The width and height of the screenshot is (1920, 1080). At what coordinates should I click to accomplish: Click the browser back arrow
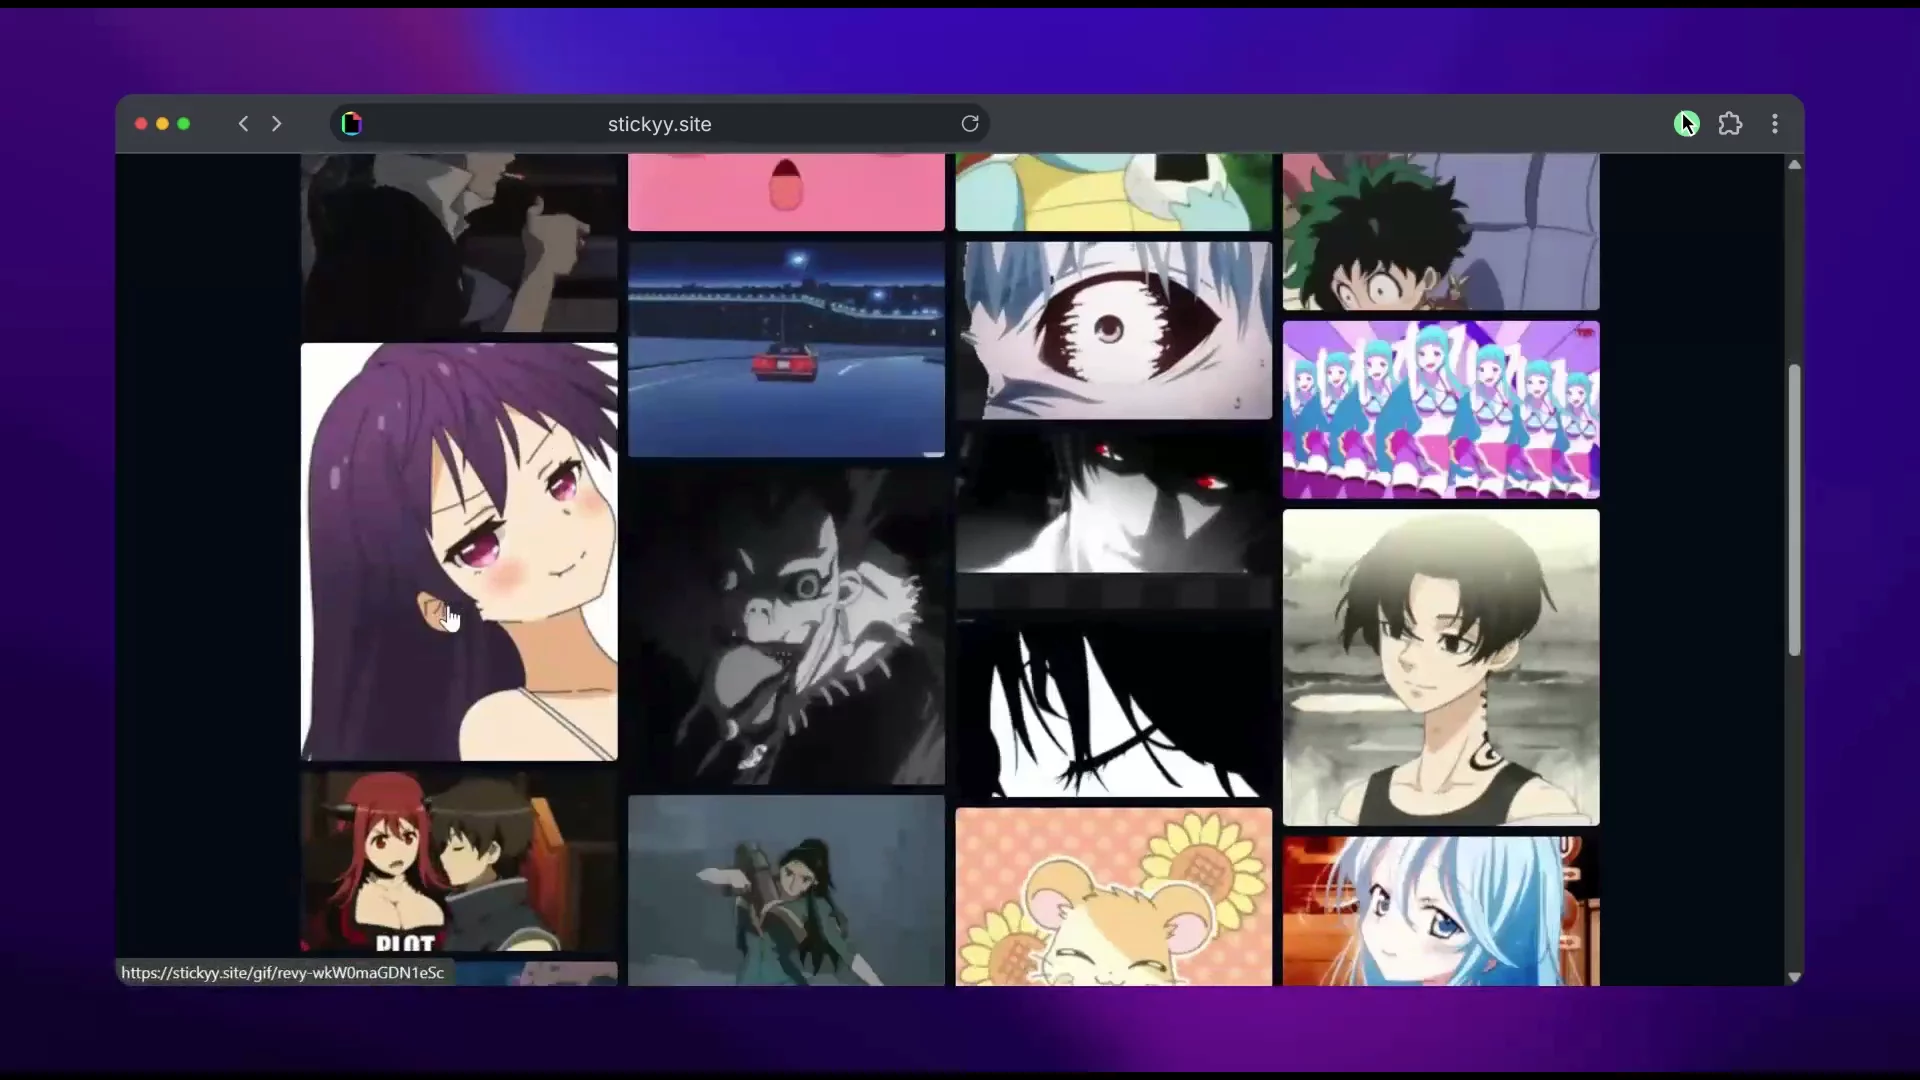coord(243,124)
